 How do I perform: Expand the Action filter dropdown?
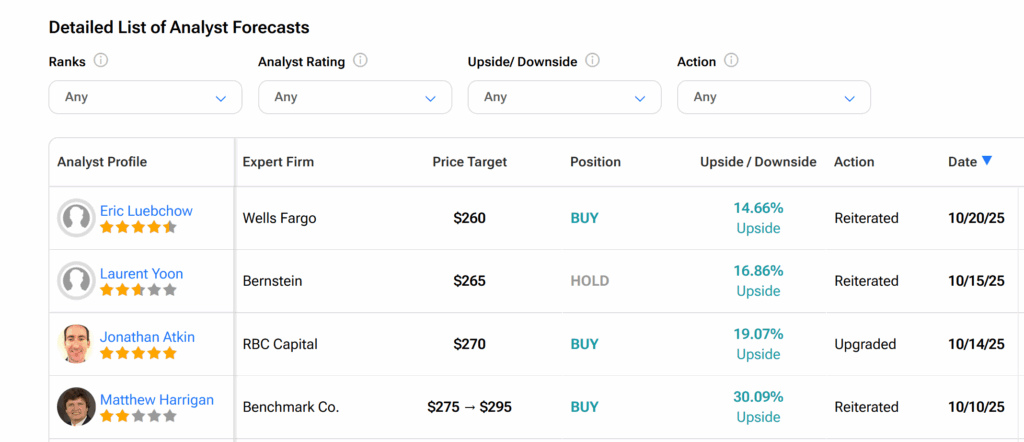tap(773, 97)
